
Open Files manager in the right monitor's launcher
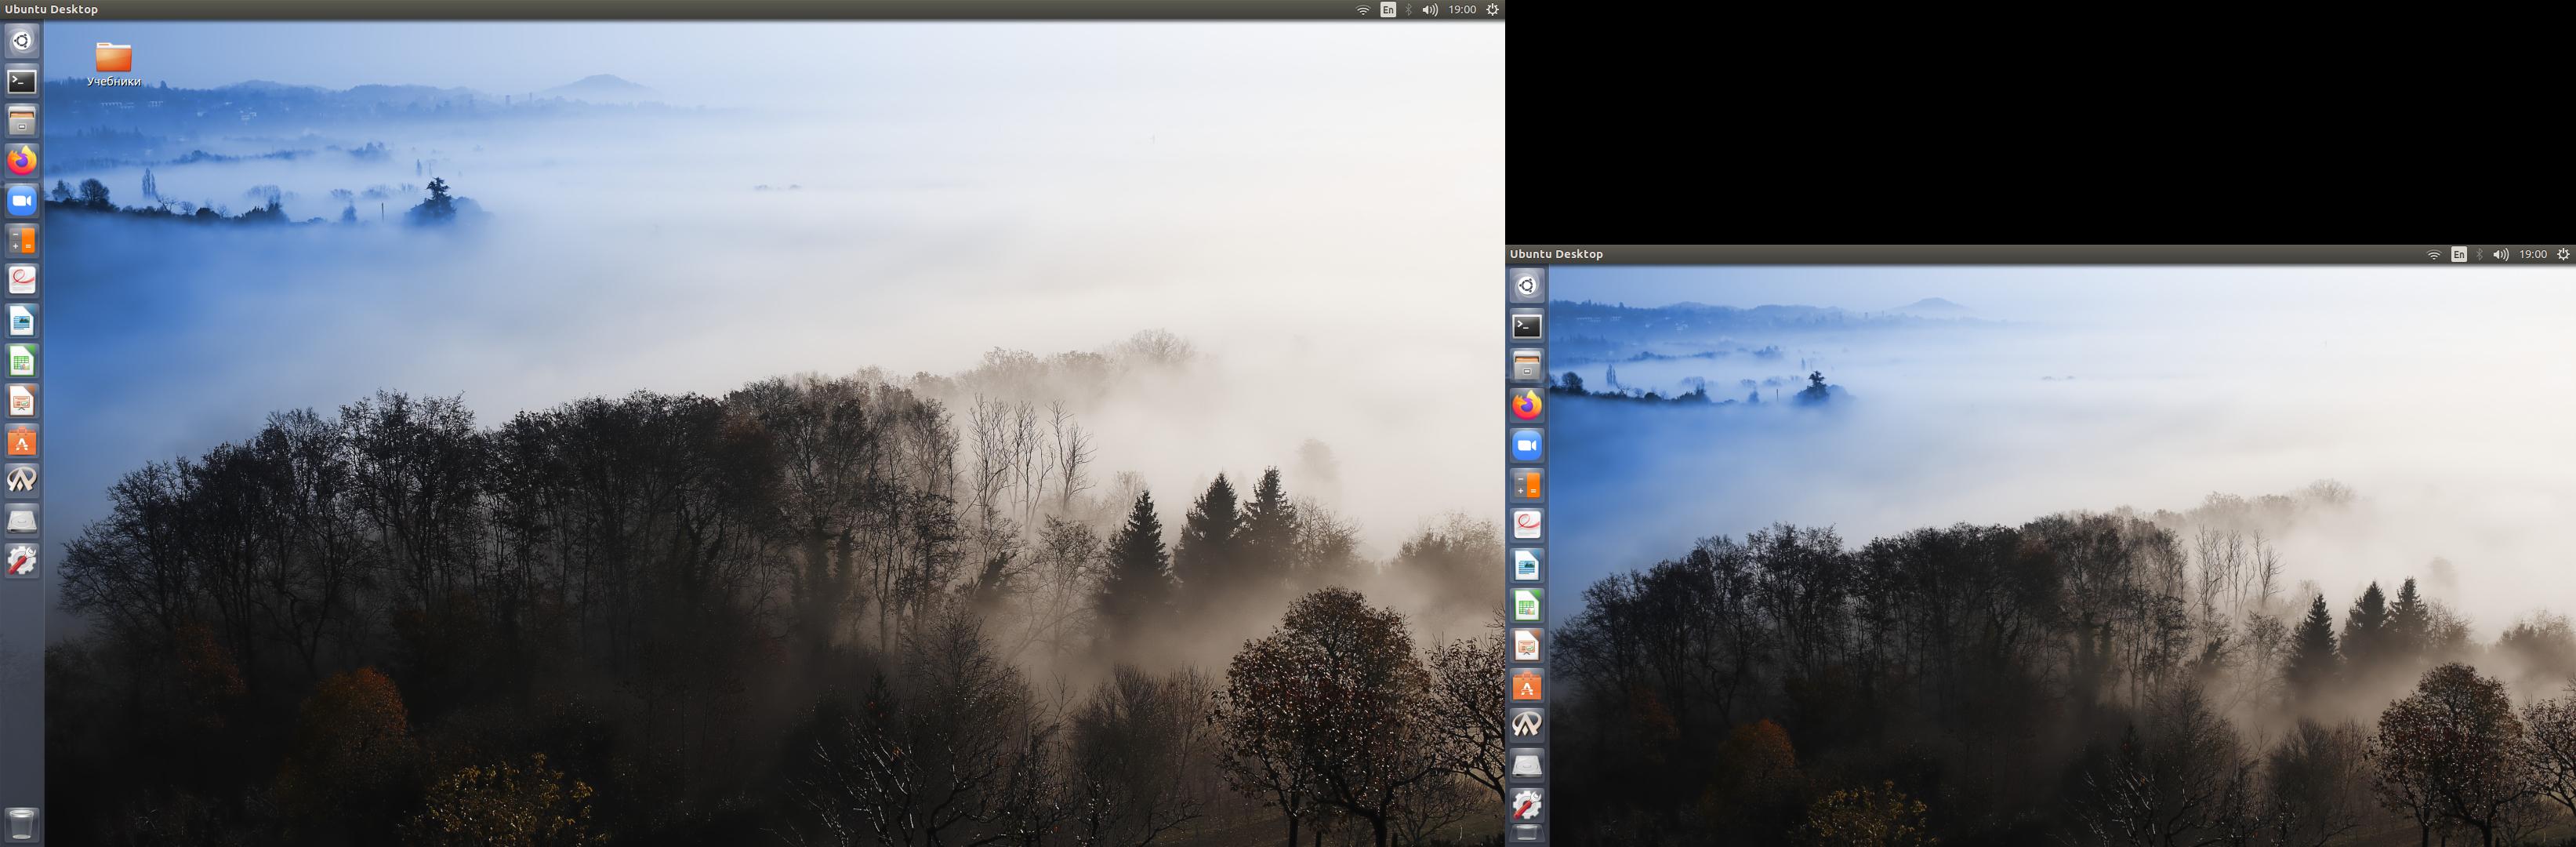(1526, 366)
